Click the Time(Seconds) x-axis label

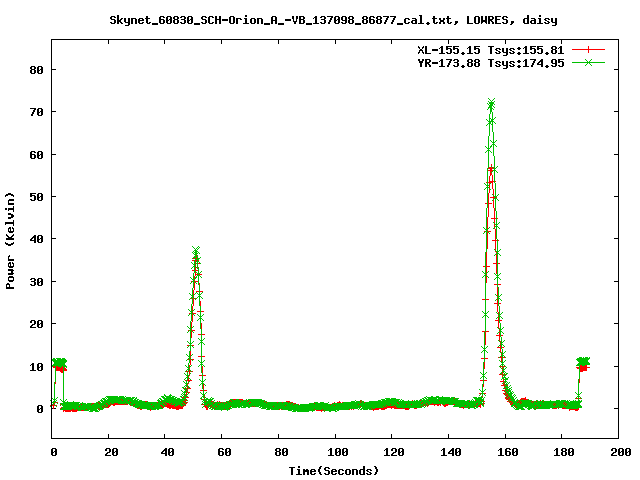point(334,471)
